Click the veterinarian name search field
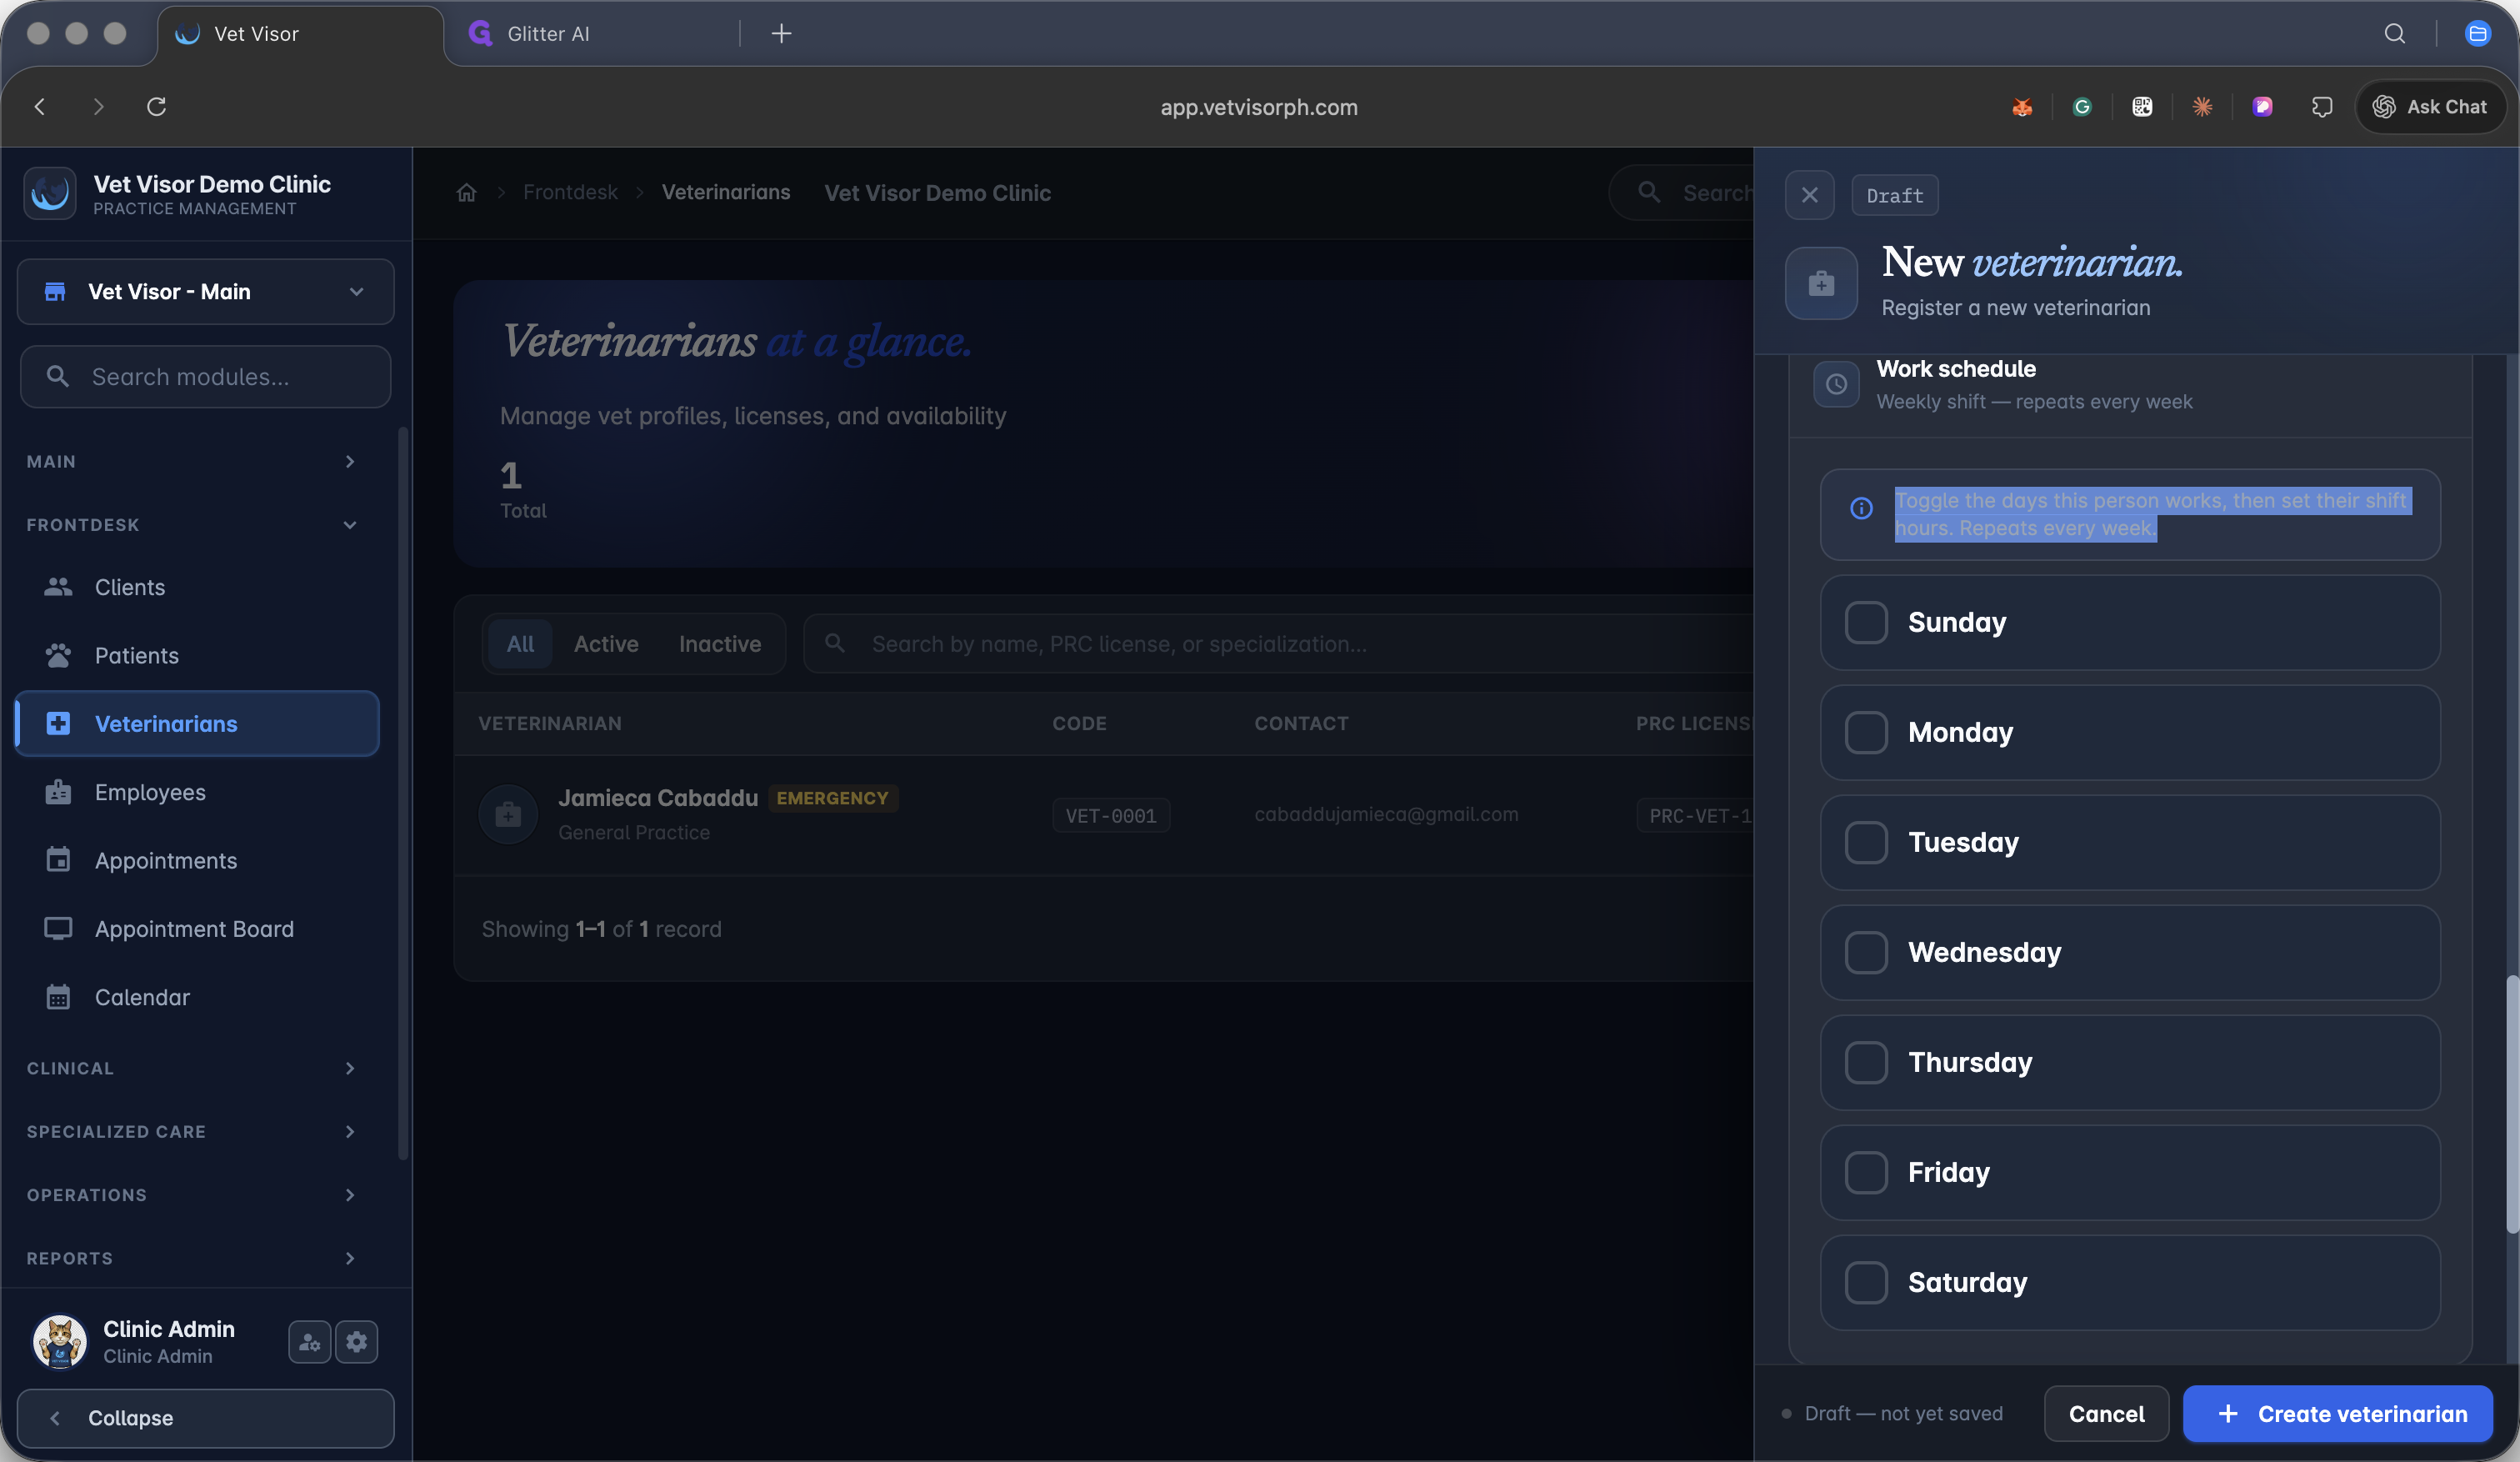The image size is (2520, 1462). [1278, 644]
